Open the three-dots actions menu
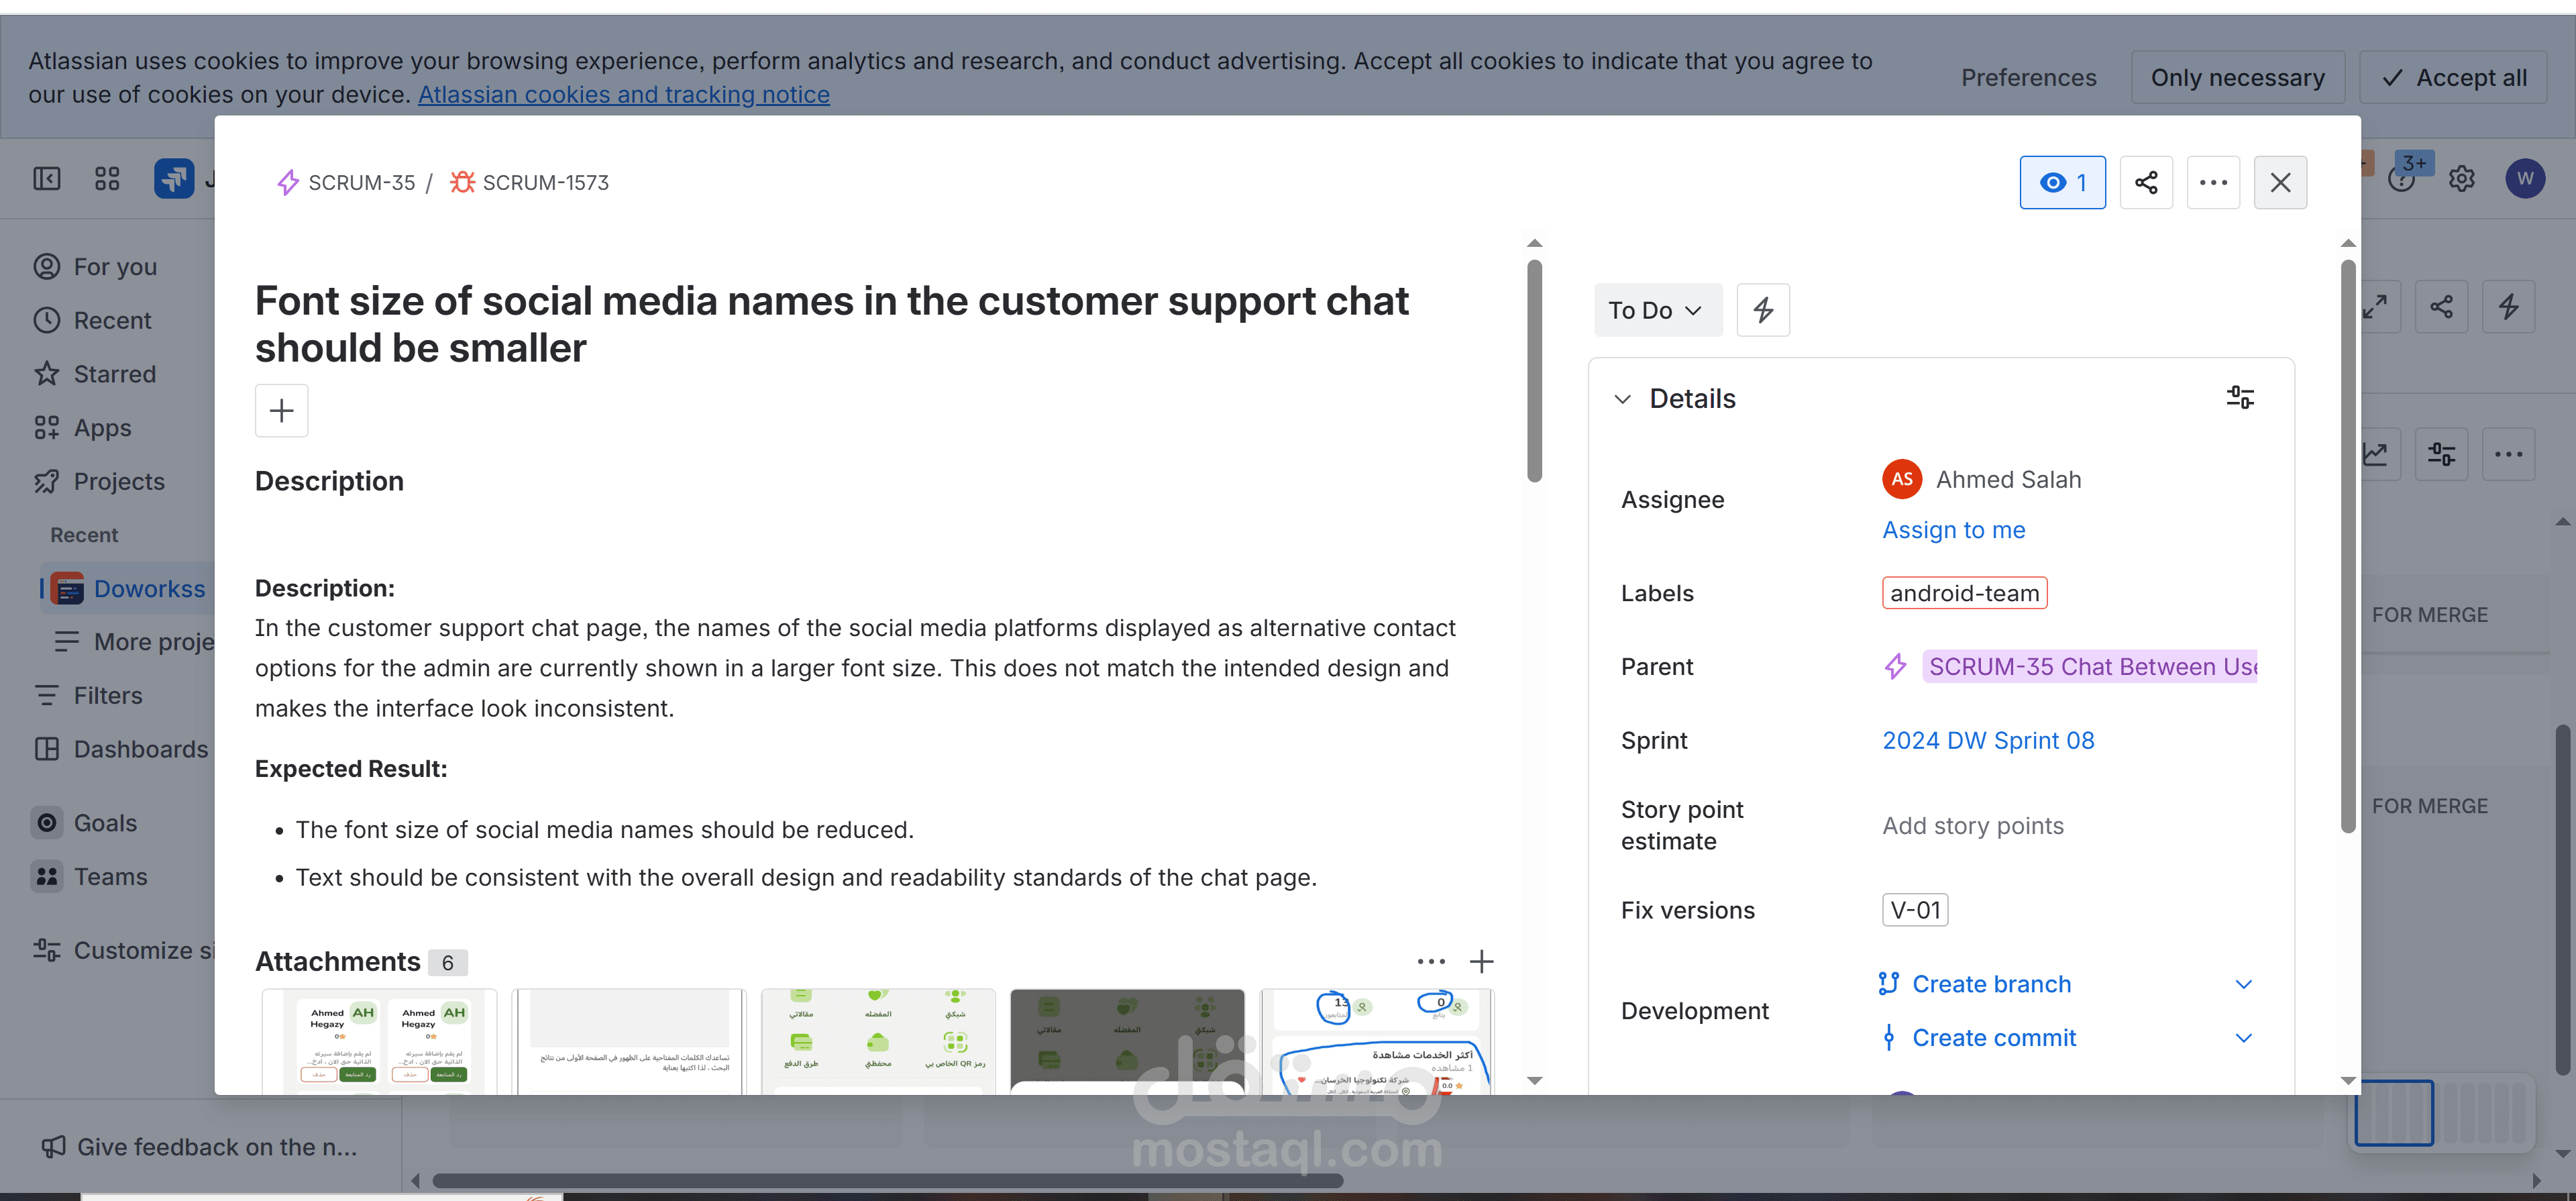 coord(2213,182)
